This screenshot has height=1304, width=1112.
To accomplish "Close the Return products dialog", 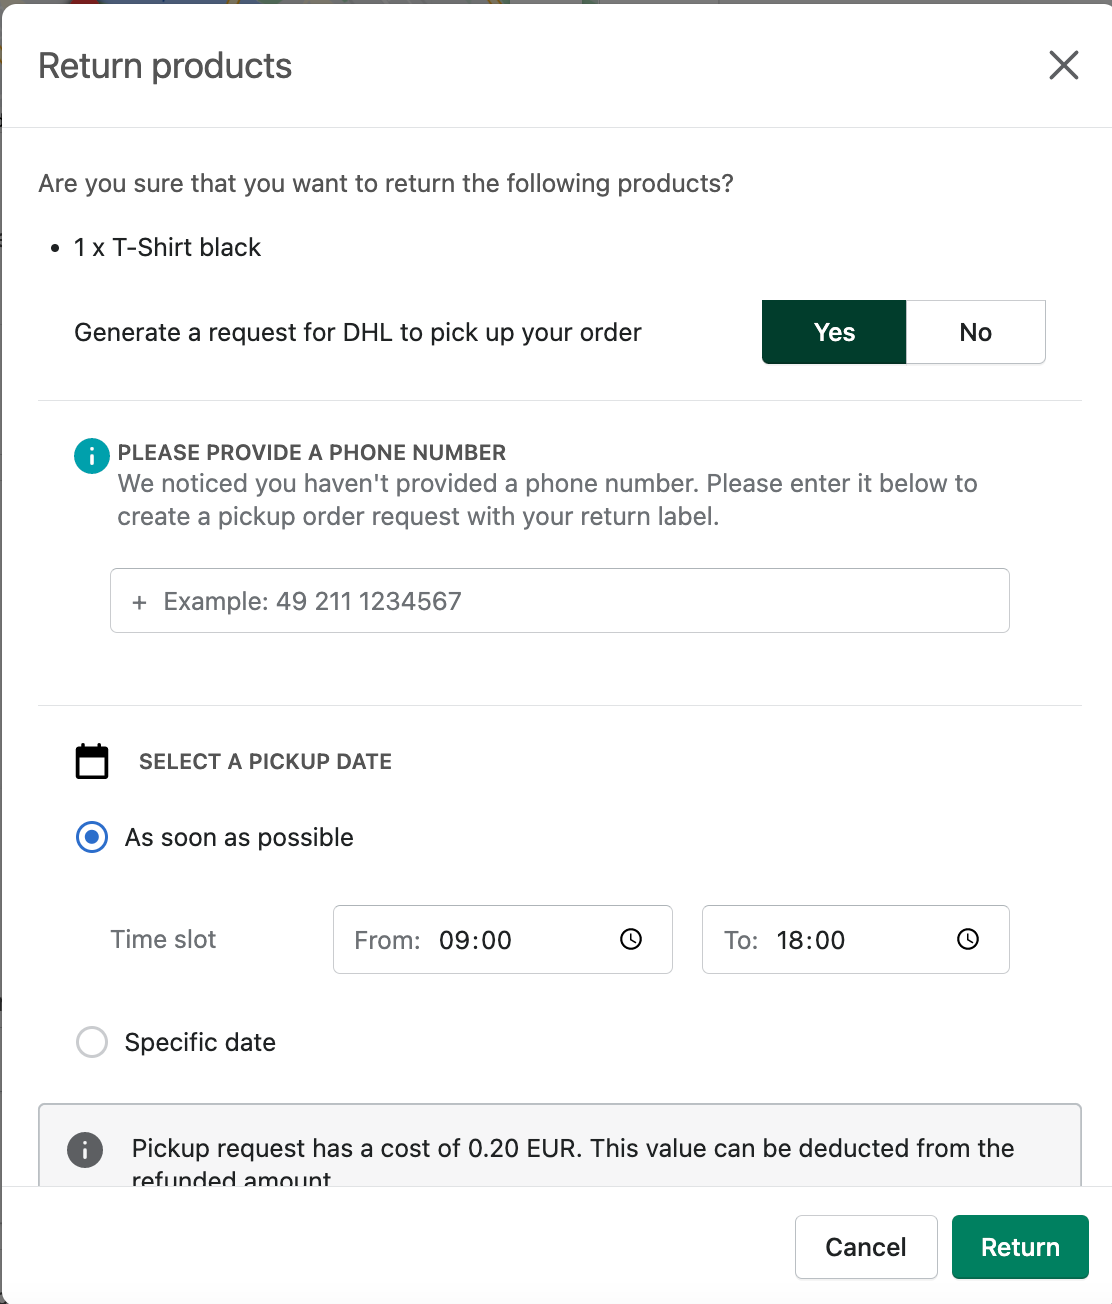I will [x=1064, y=65].
